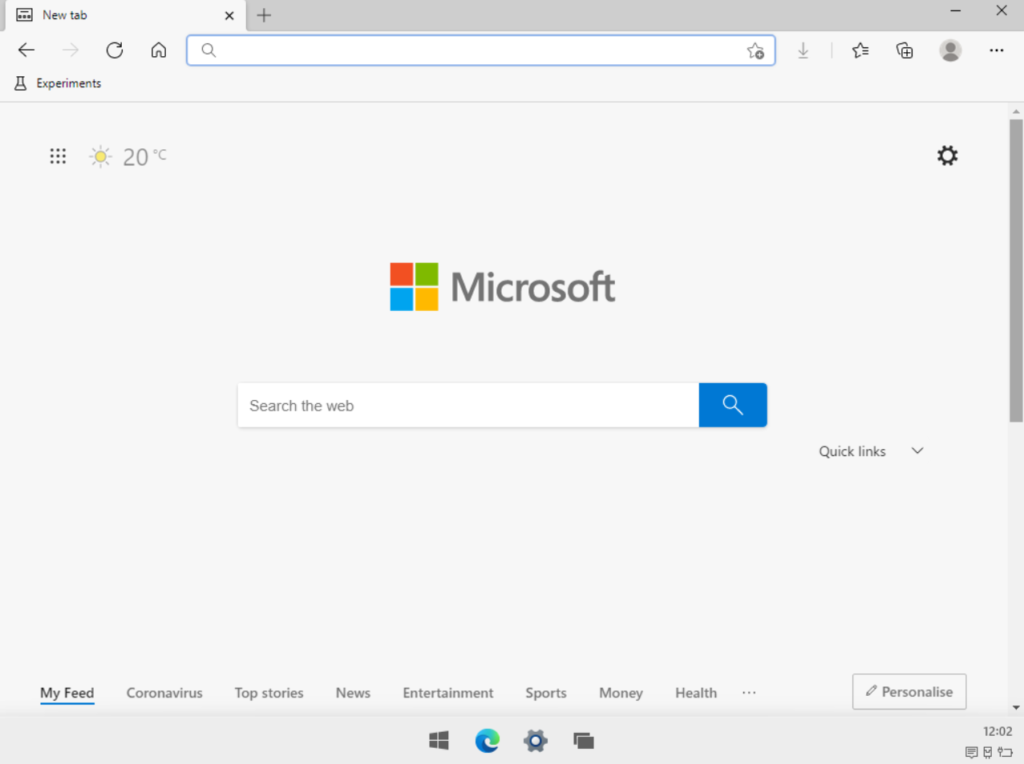This screenshot has width=1024, height=764.
Task: Open the app launcher grid
Action: [x=57, y=156]
